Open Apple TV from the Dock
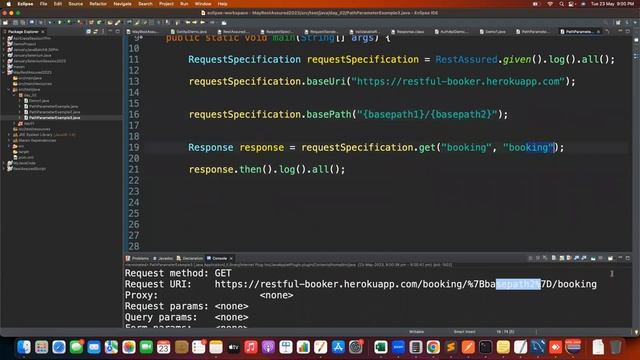The height and width of the screenshot is (360, 640). [233, 347]
